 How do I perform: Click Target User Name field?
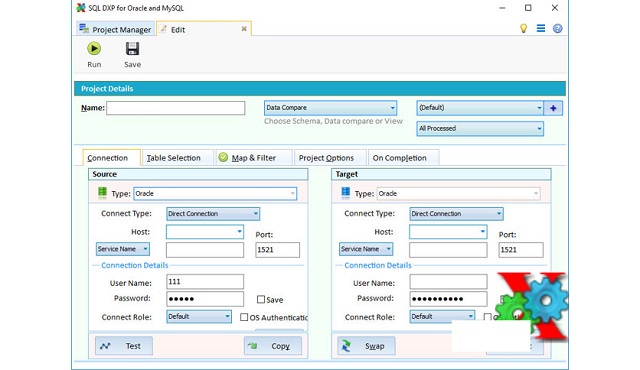(x=448, y=282)
